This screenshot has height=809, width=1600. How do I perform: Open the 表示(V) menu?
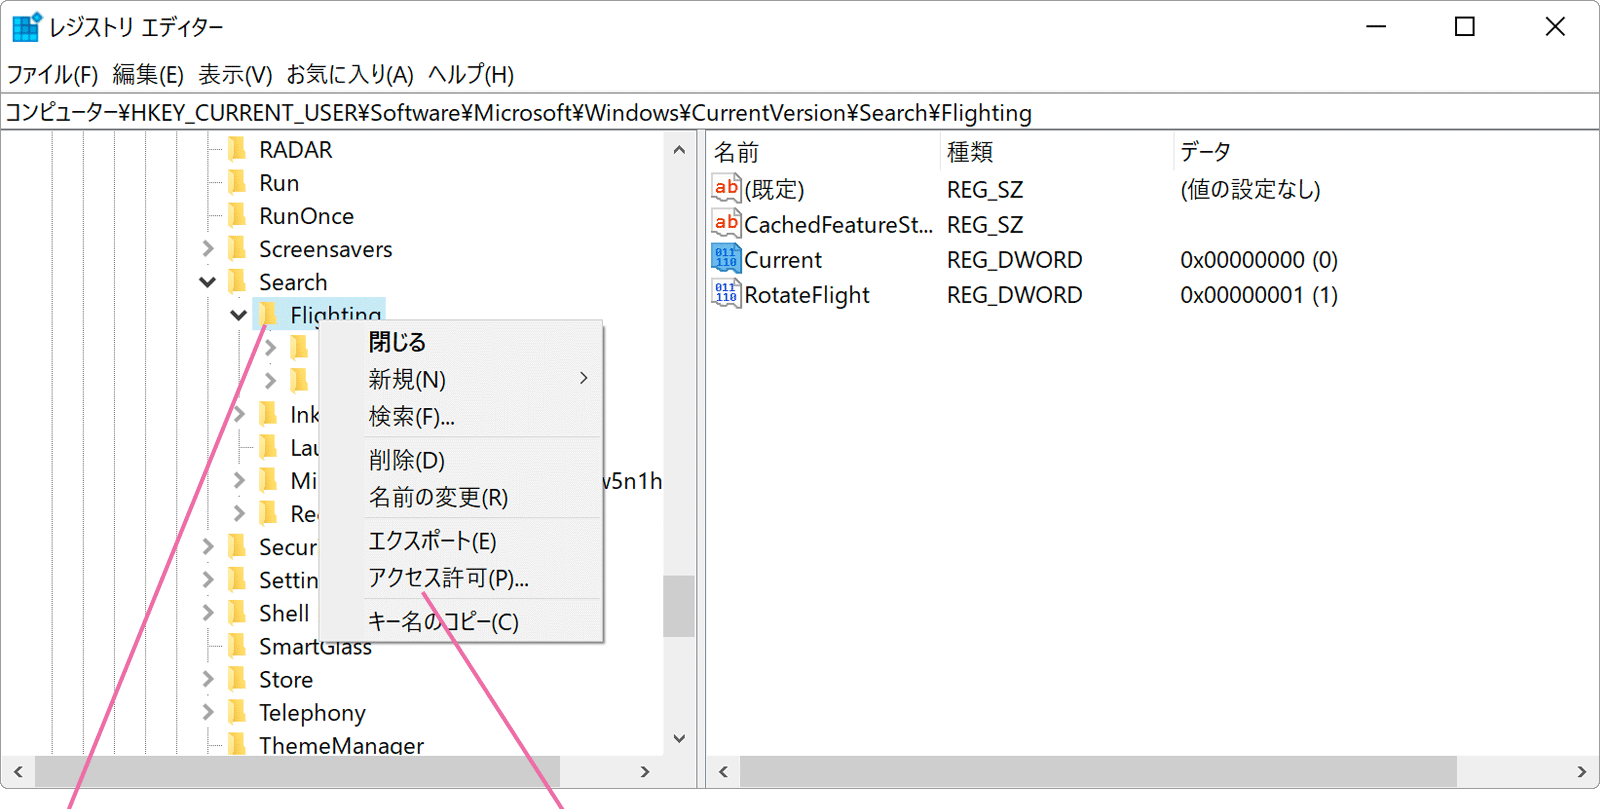[x=235, y=75]
